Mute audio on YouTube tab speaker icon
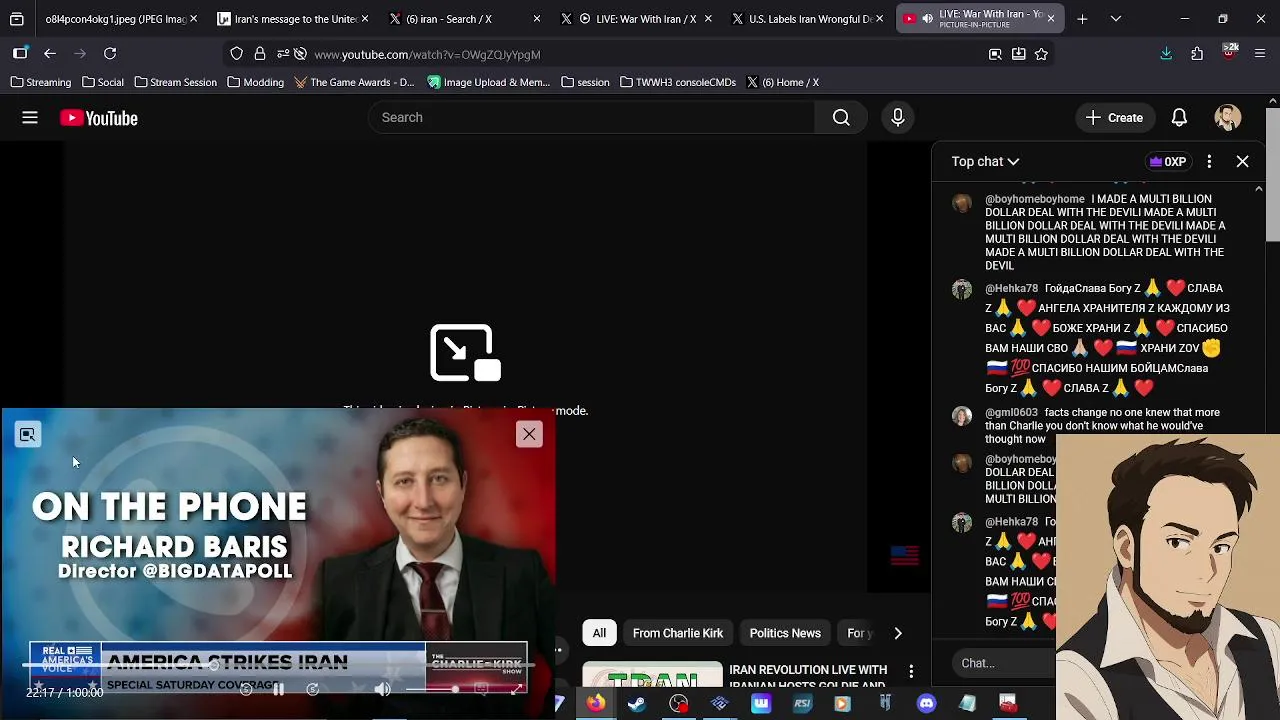Screen dimensions: 1280x720 pyautogui.click(x=927, y=19)
